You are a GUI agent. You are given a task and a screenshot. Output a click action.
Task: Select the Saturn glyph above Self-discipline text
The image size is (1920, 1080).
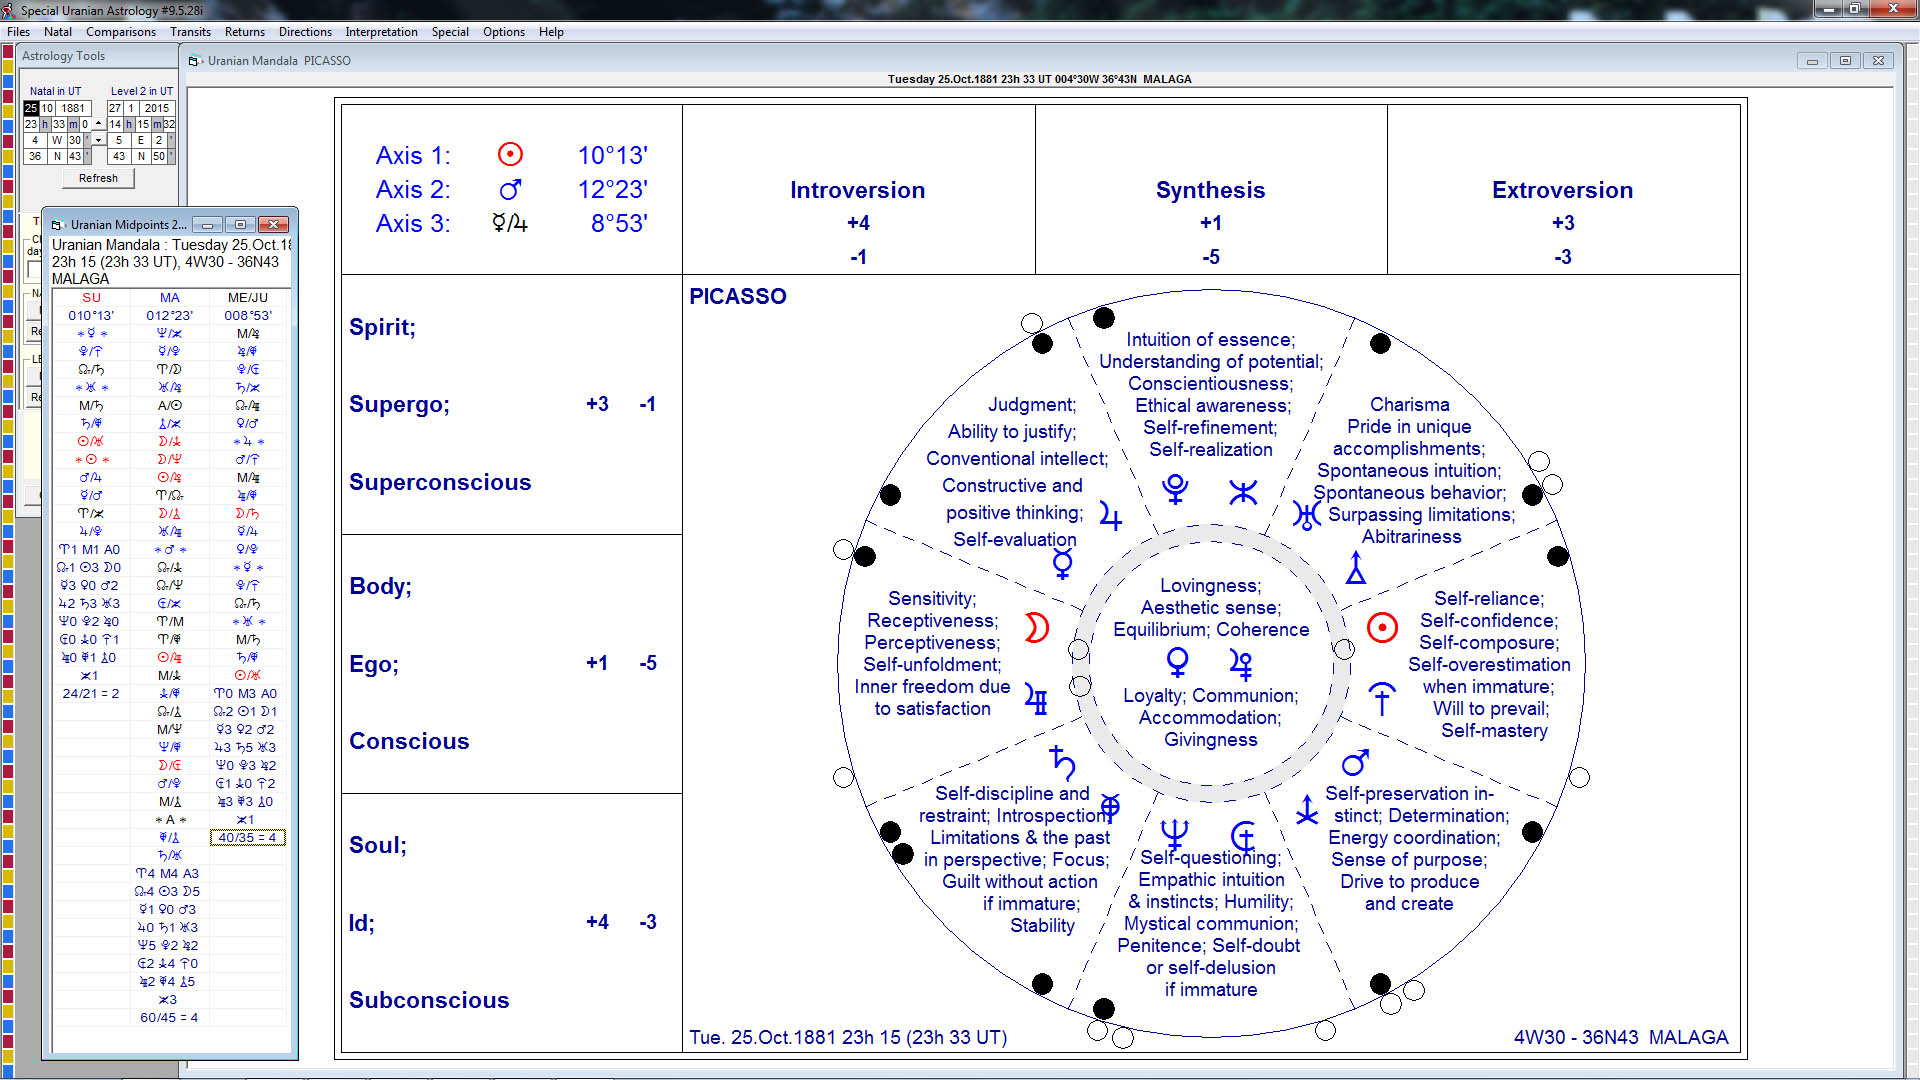pyautogui.click(x=1062, y=763)
